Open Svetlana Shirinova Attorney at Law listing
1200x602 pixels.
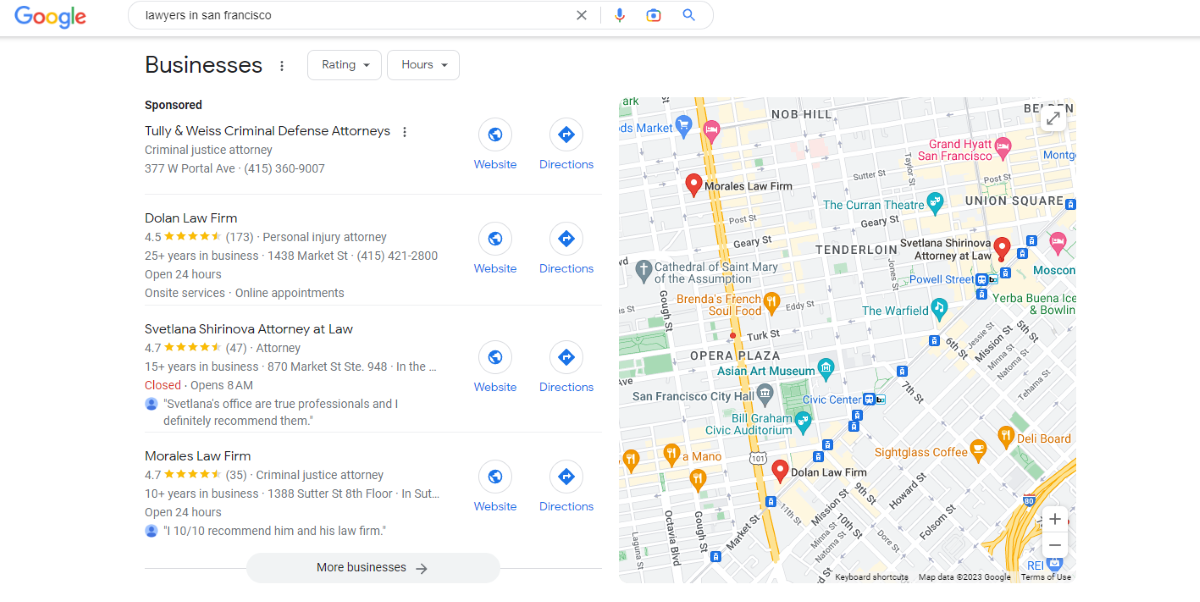click(x=249, y=329)
